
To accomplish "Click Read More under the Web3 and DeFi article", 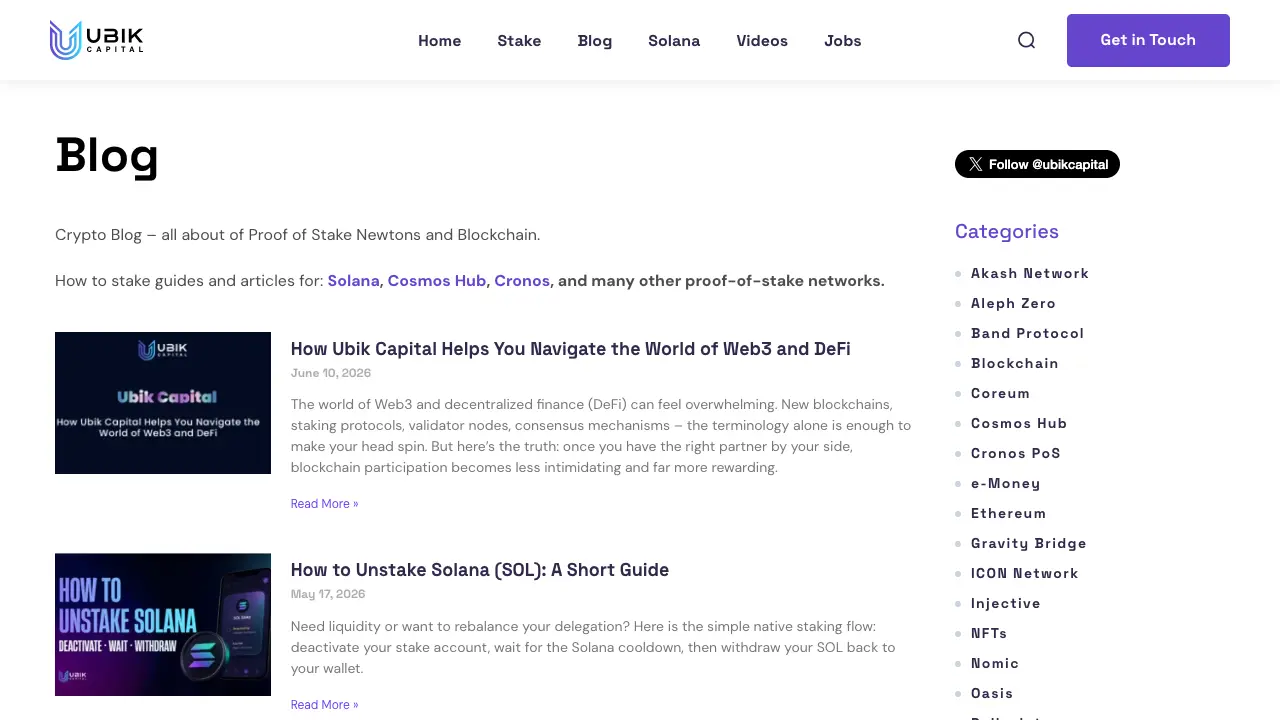I will pyautogui.click(x=324, y=504).
